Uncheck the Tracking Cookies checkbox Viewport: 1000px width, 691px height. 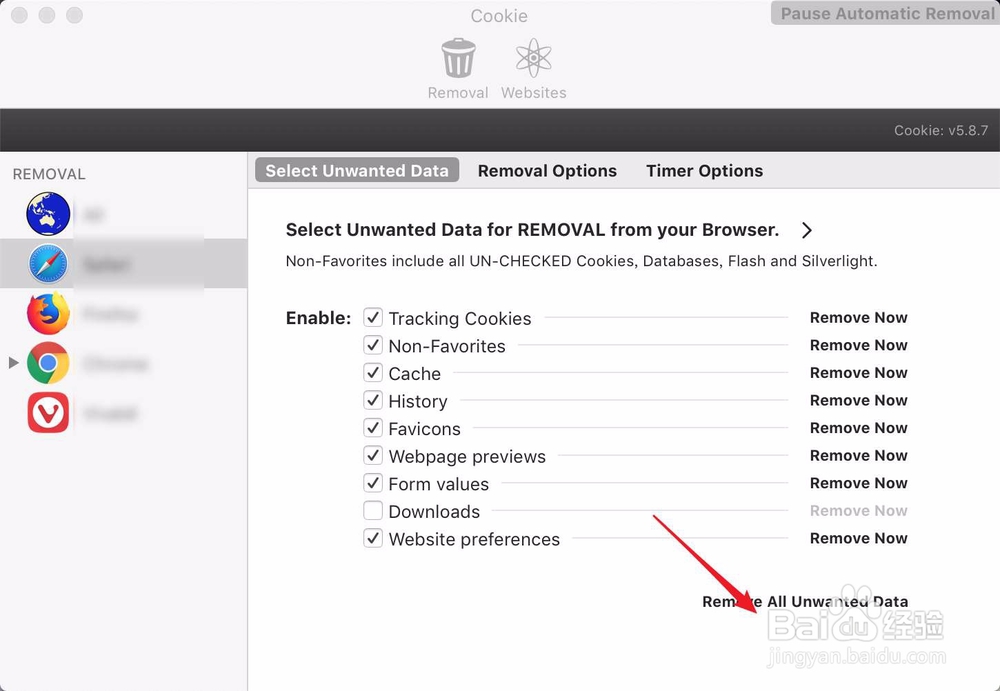pyautogui.click(x=373, y=318)
